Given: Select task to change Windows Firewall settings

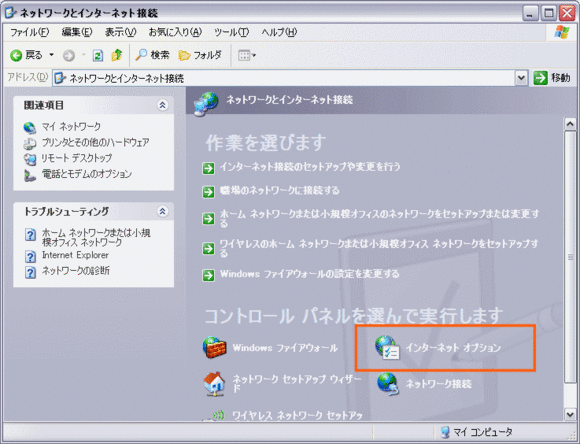Looking at the screenshot, I should tap(301, 274).
